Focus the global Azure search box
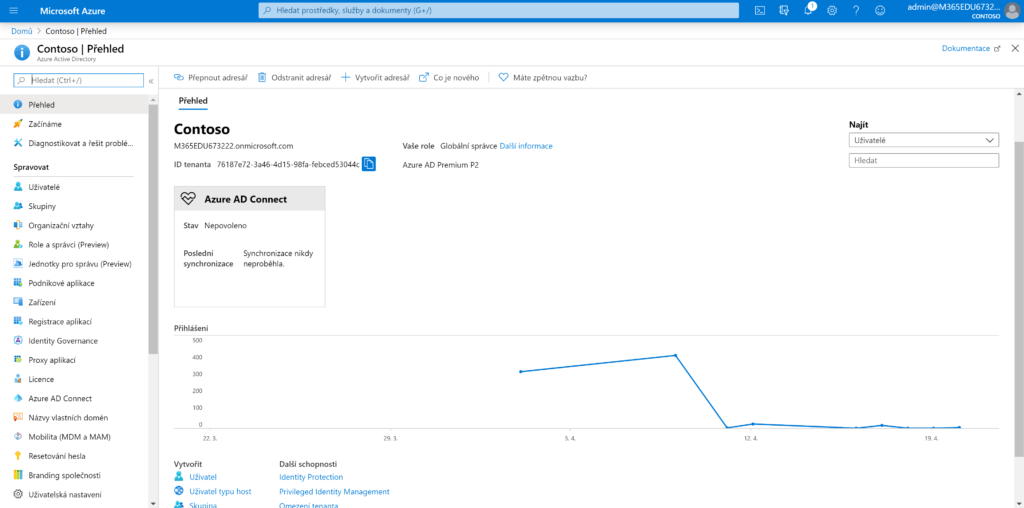The image size is (1024, 508). [498, 10]
